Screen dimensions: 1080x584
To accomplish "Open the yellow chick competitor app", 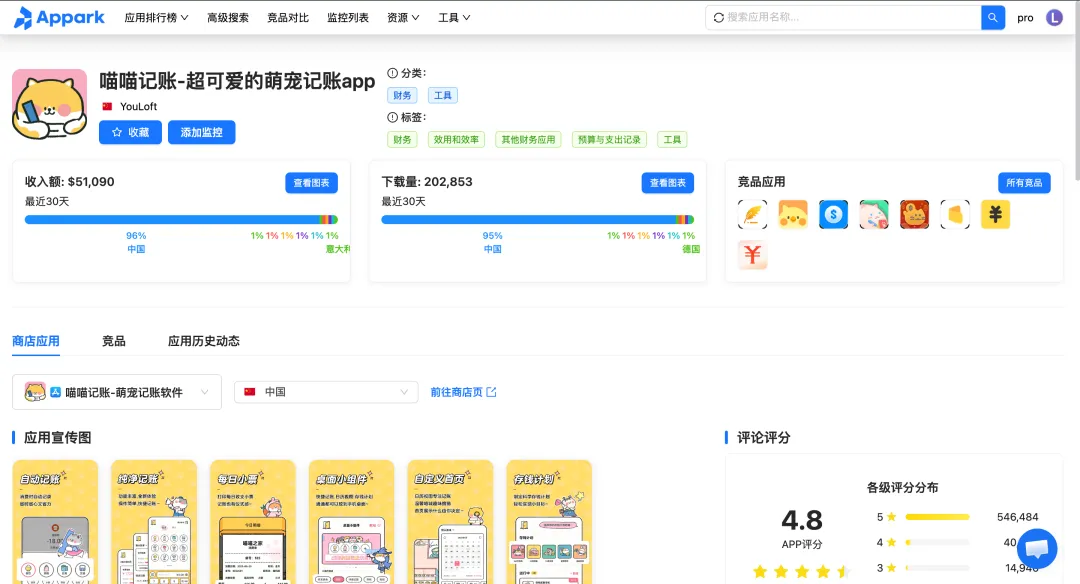I will click(793, 214).
